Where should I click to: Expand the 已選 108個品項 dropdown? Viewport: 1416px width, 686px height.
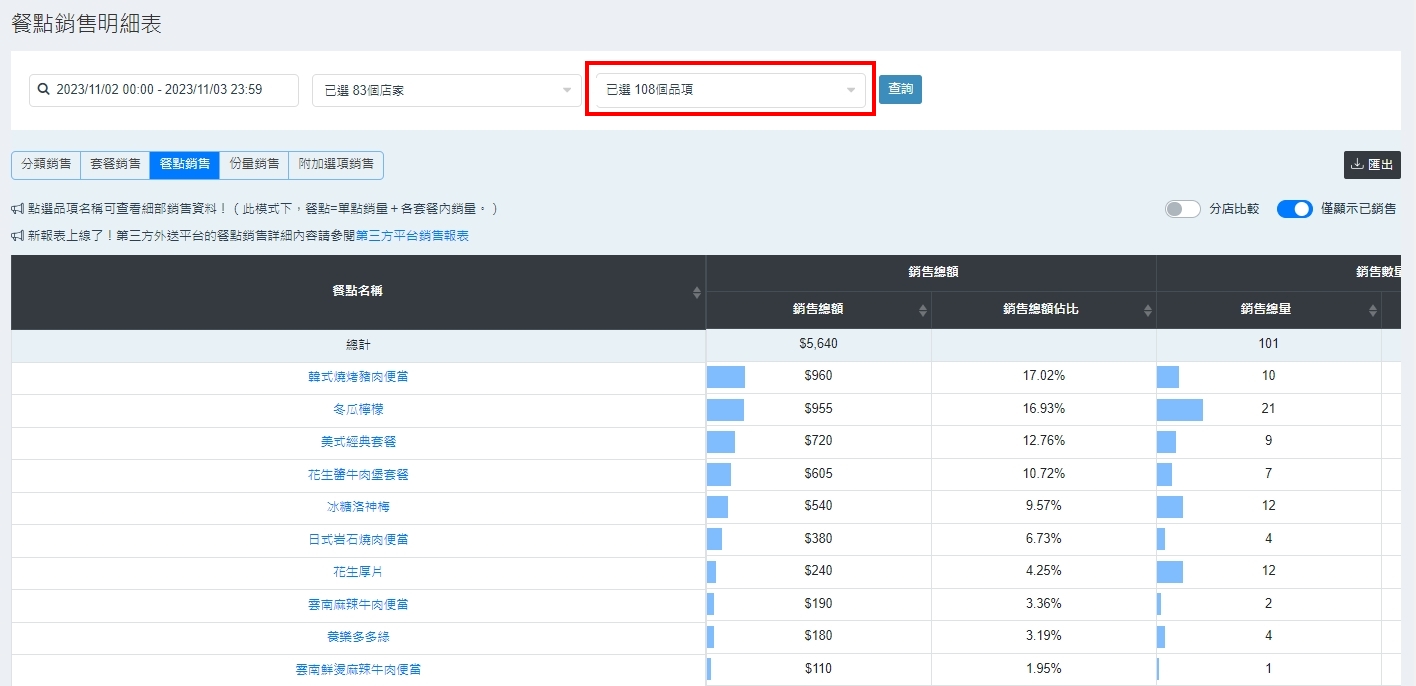point(730,90)
